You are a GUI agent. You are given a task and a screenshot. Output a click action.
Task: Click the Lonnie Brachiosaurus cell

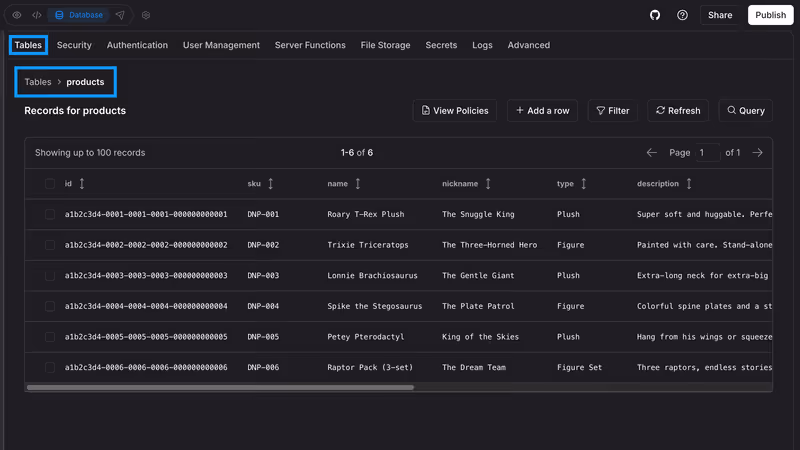[x=372, y=276]
